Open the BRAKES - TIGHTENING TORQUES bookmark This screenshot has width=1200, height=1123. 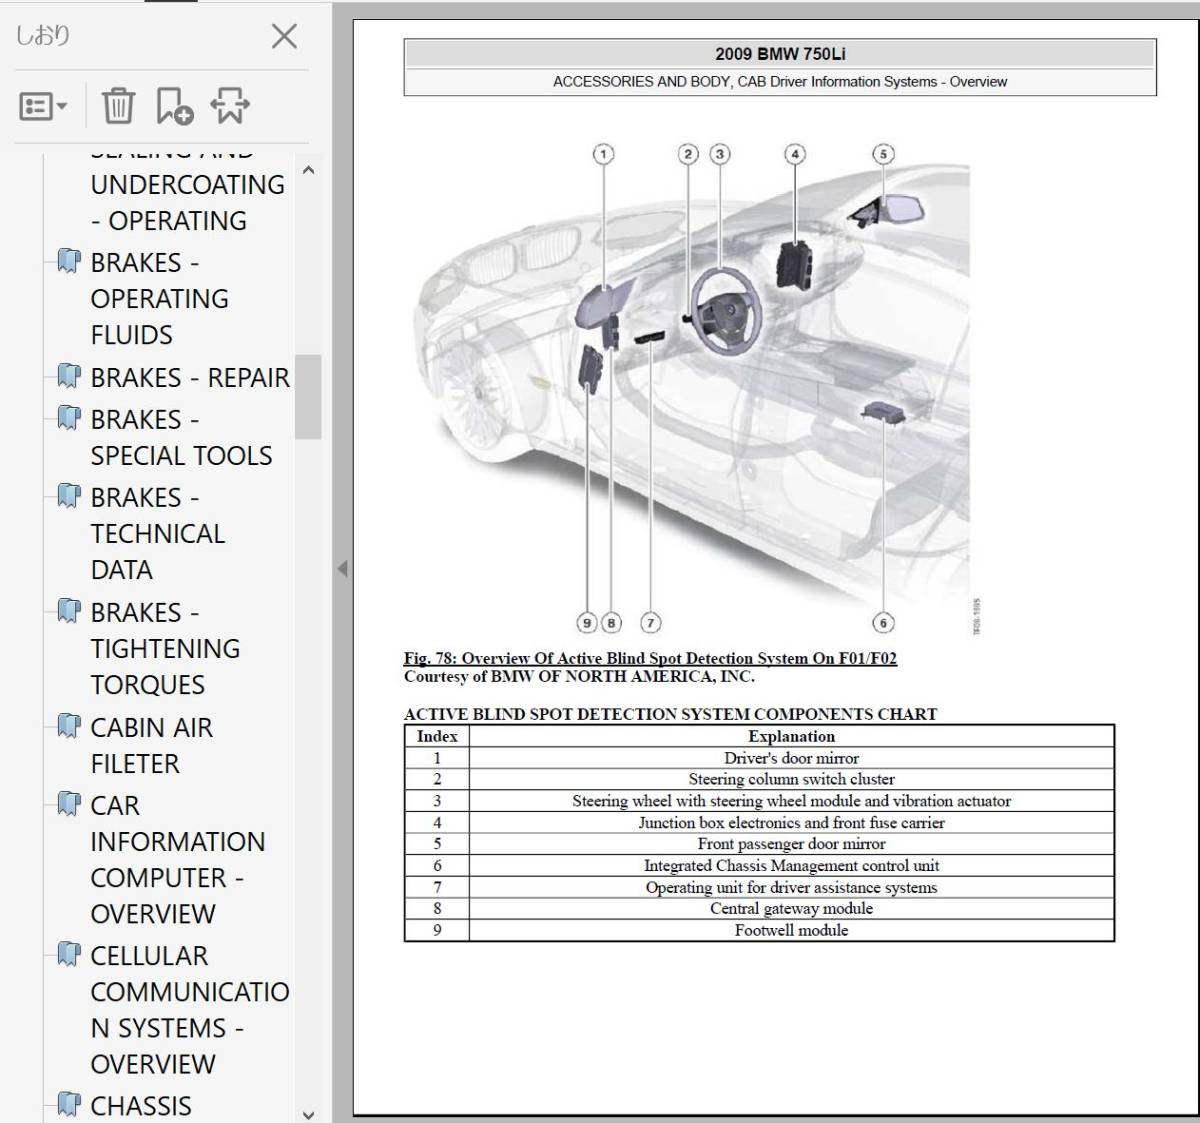(165, 649)
